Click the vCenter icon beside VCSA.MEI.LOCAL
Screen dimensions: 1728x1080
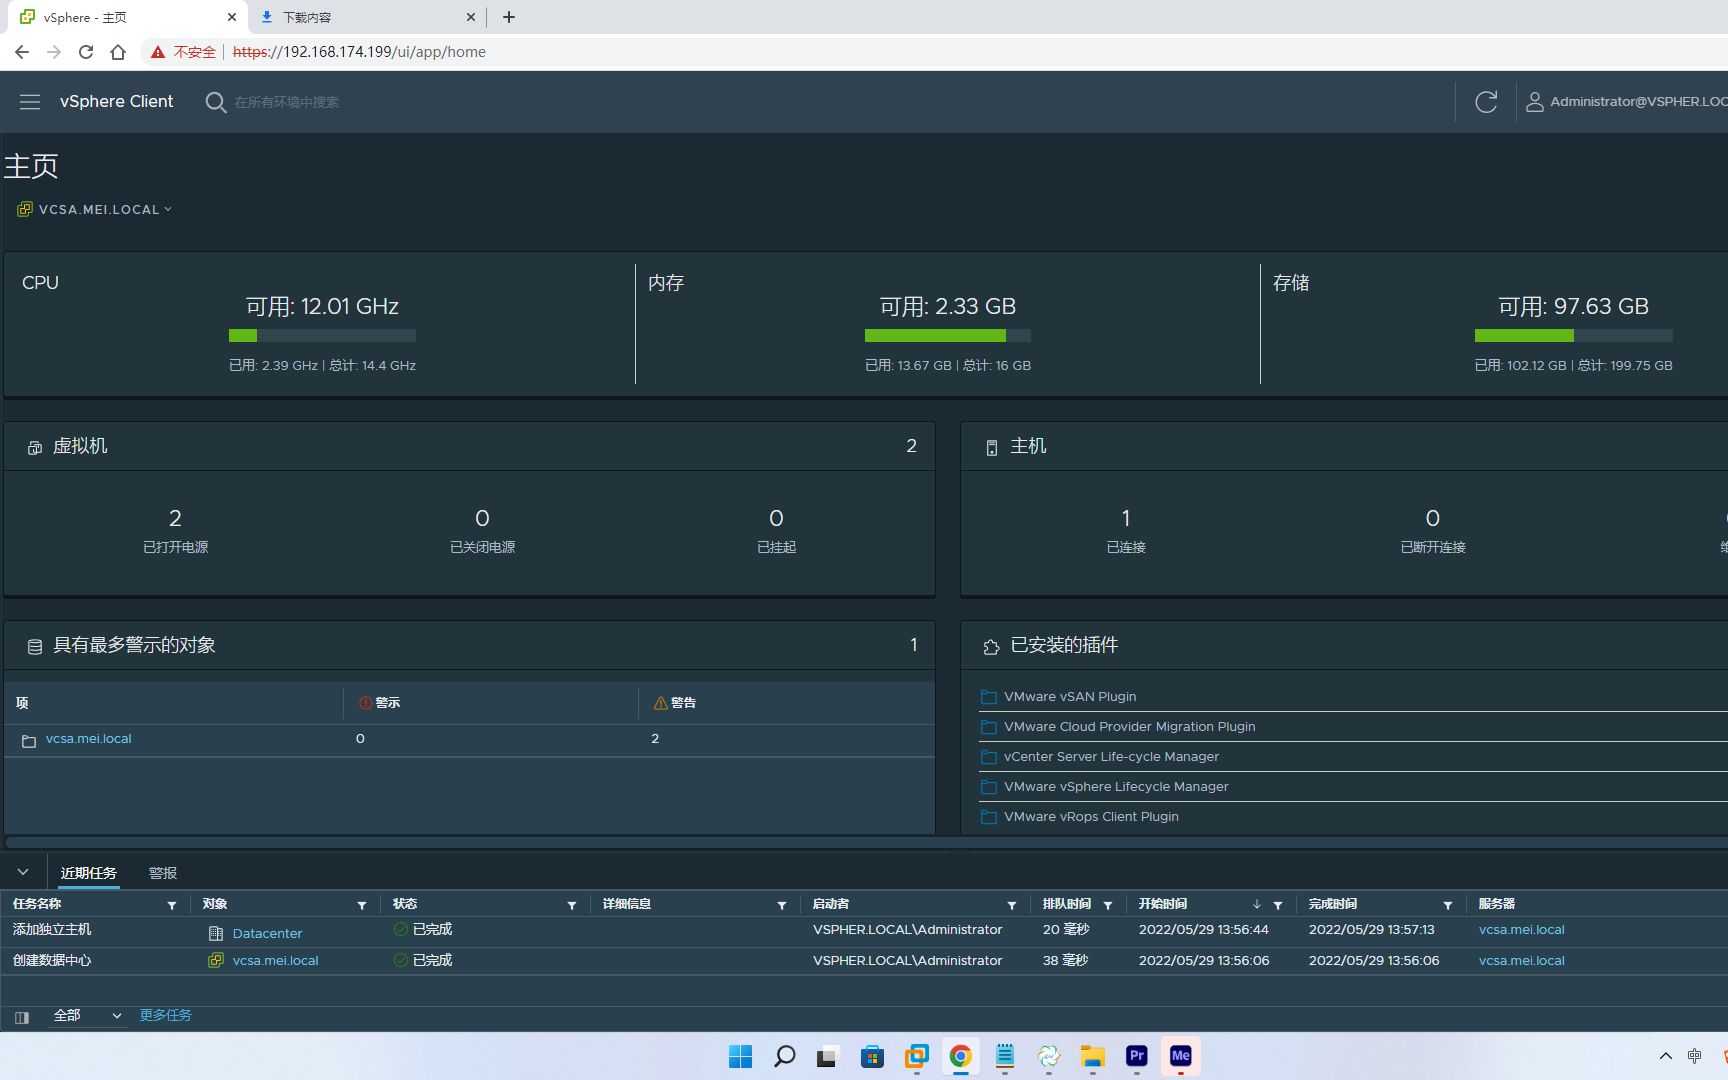(x=25, y=209)
